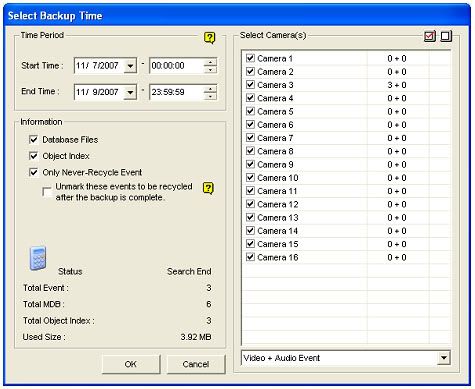This screenshot has width=475, height=389.
Task: Deselect the Camera 13 checkbox
Action: coord(250,217)
